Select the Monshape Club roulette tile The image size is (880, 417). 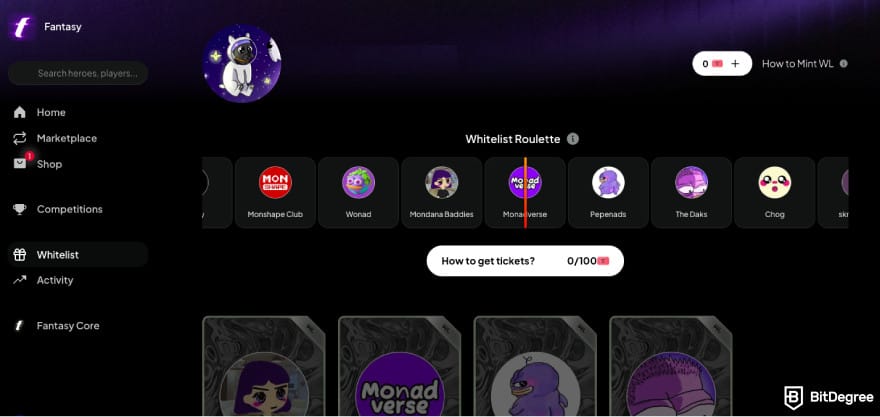coord(275,193)
